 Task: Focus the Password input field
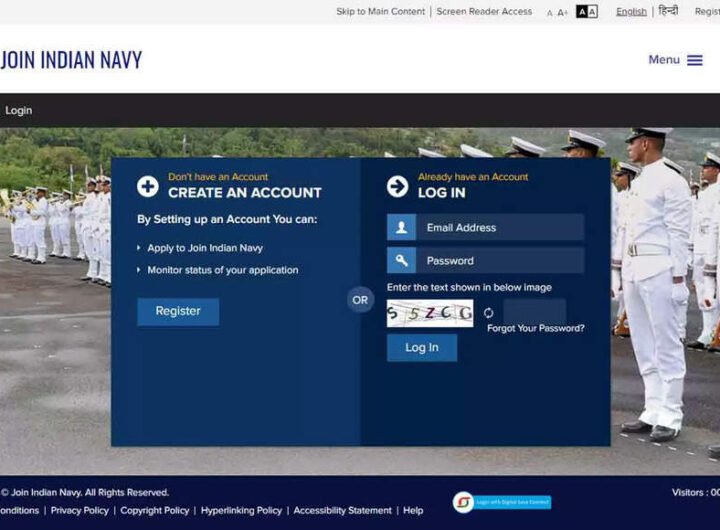coord(500,260)
